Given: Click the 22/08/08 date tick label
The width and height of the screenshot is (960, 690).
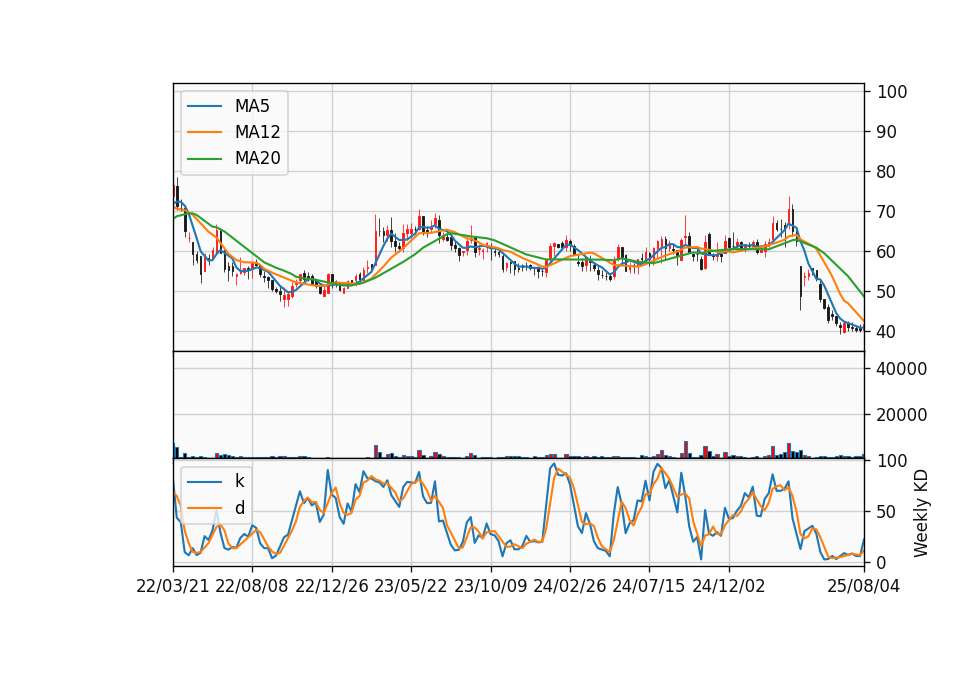Looking at the screenshot, I should point(252,587).
